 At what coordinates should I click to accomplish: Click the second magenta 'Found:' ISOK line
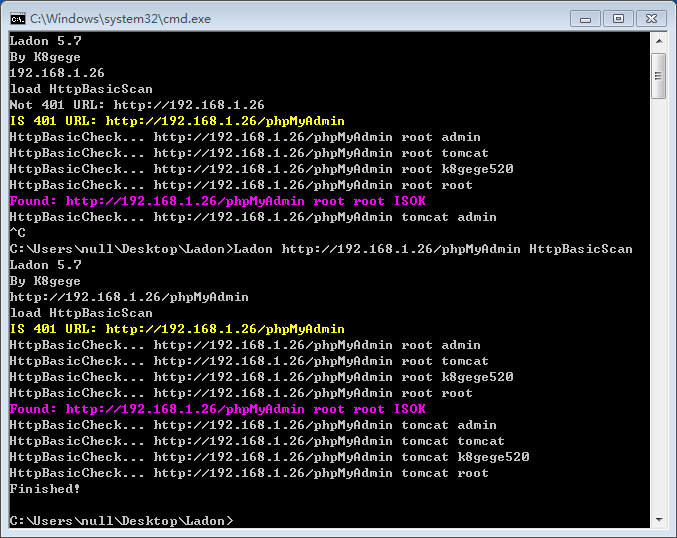pyautogui.click(x=218, y=409)
